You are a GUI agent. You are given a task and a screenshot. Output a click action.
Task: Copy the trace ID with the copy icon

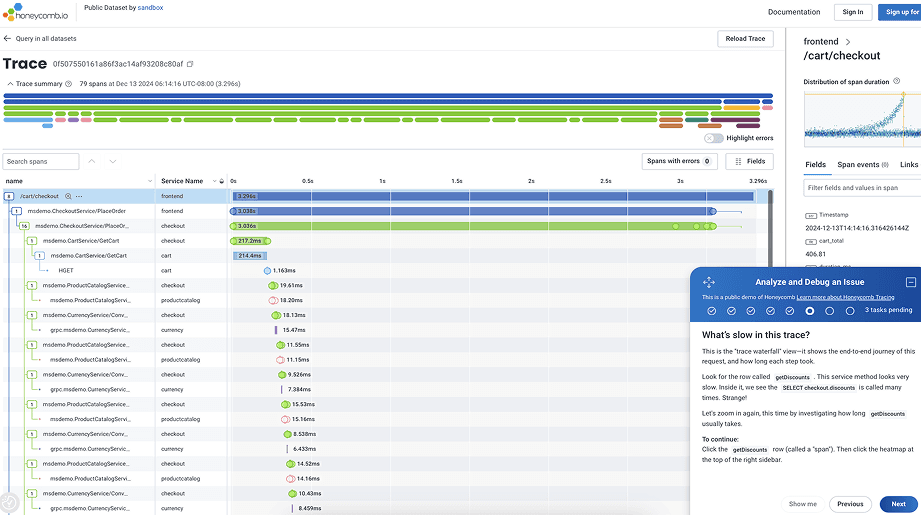click(x=190, y=64)
